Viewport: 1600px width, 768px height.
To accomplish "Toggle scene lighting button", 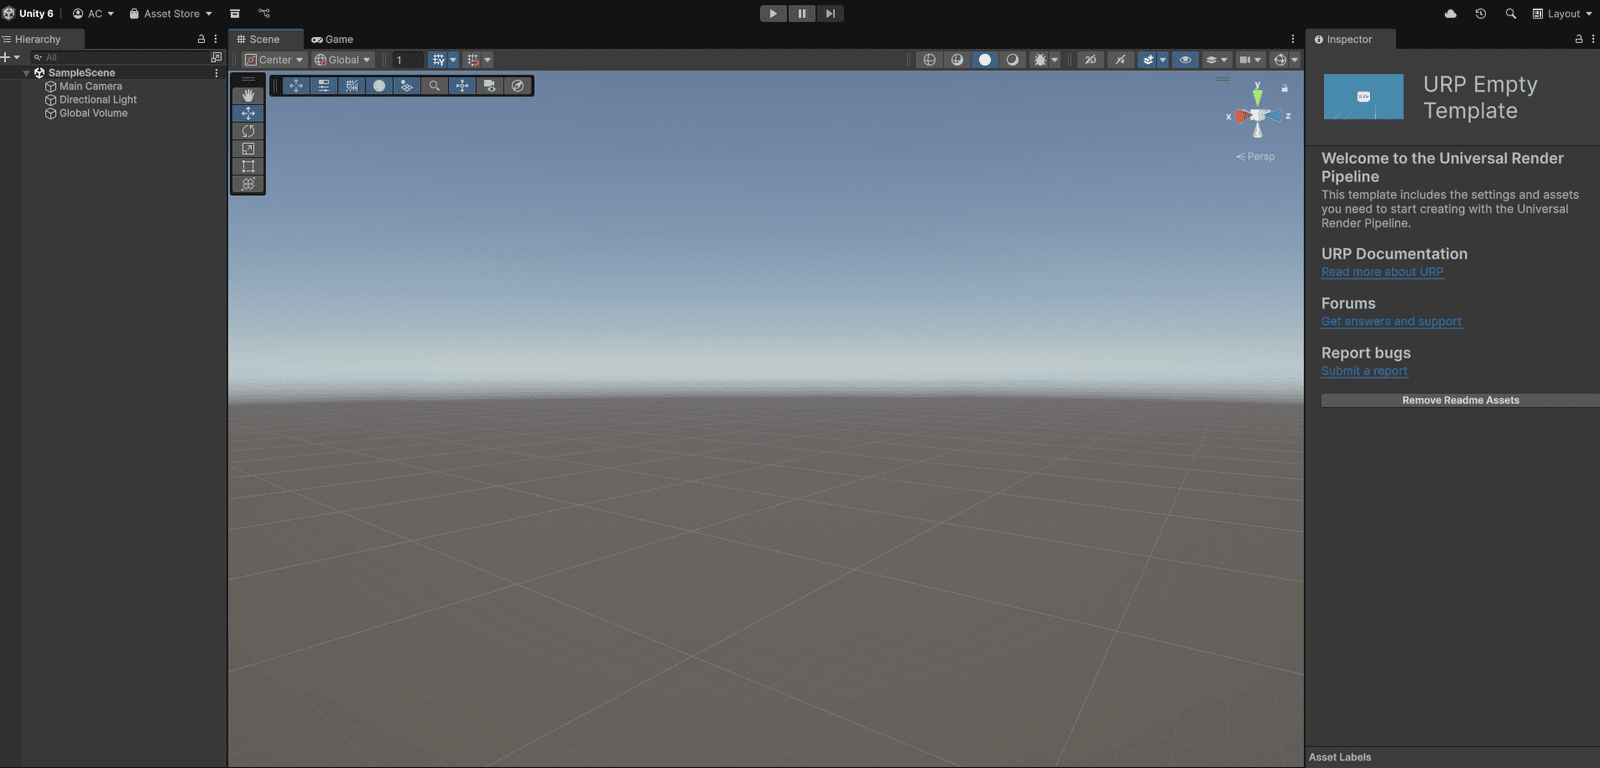I will tap(1120, 60).
